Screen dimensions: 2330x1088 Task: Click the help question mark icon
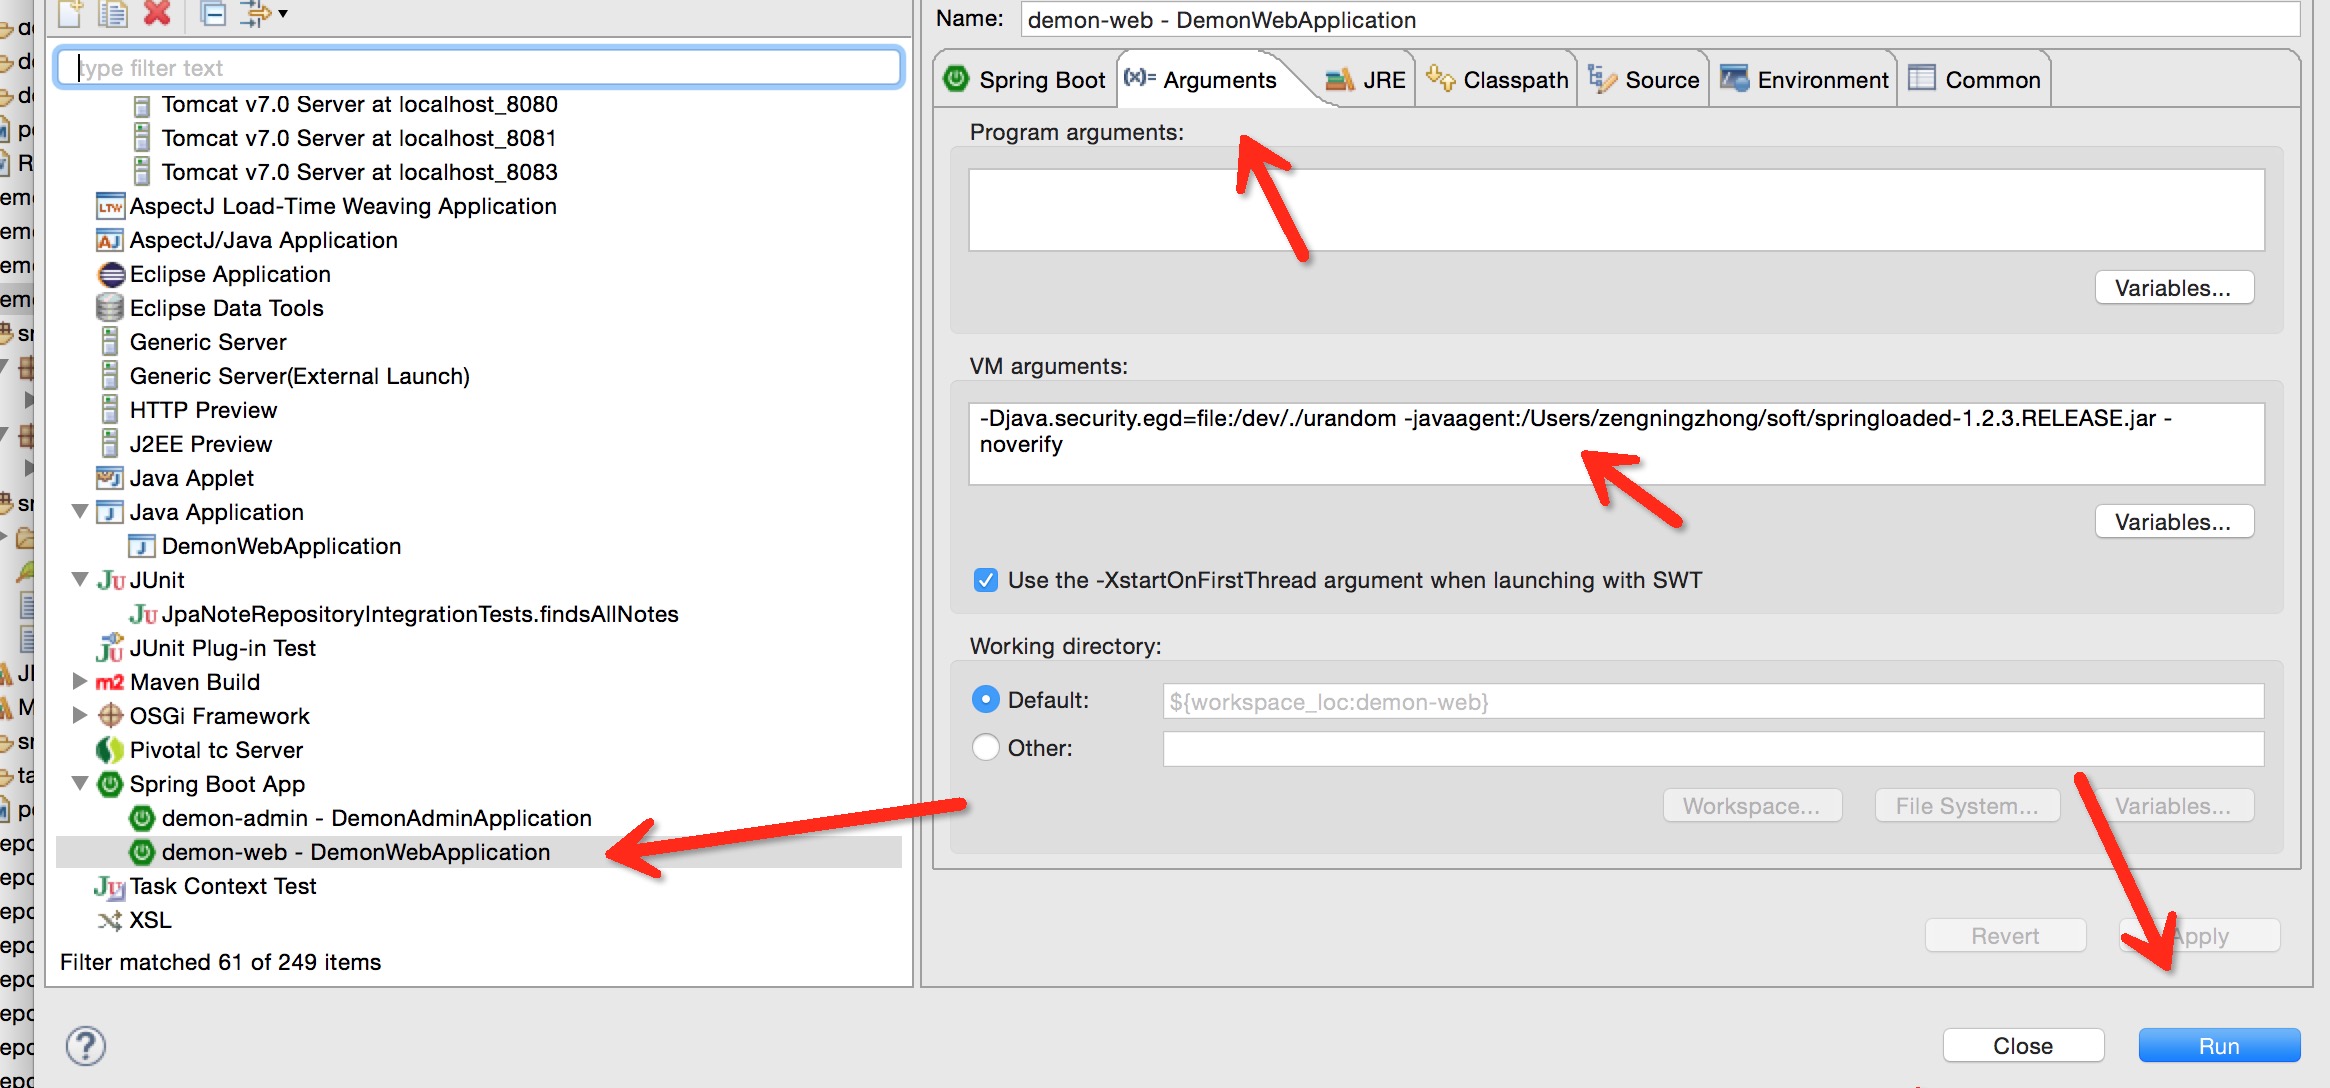point(86,1046)
